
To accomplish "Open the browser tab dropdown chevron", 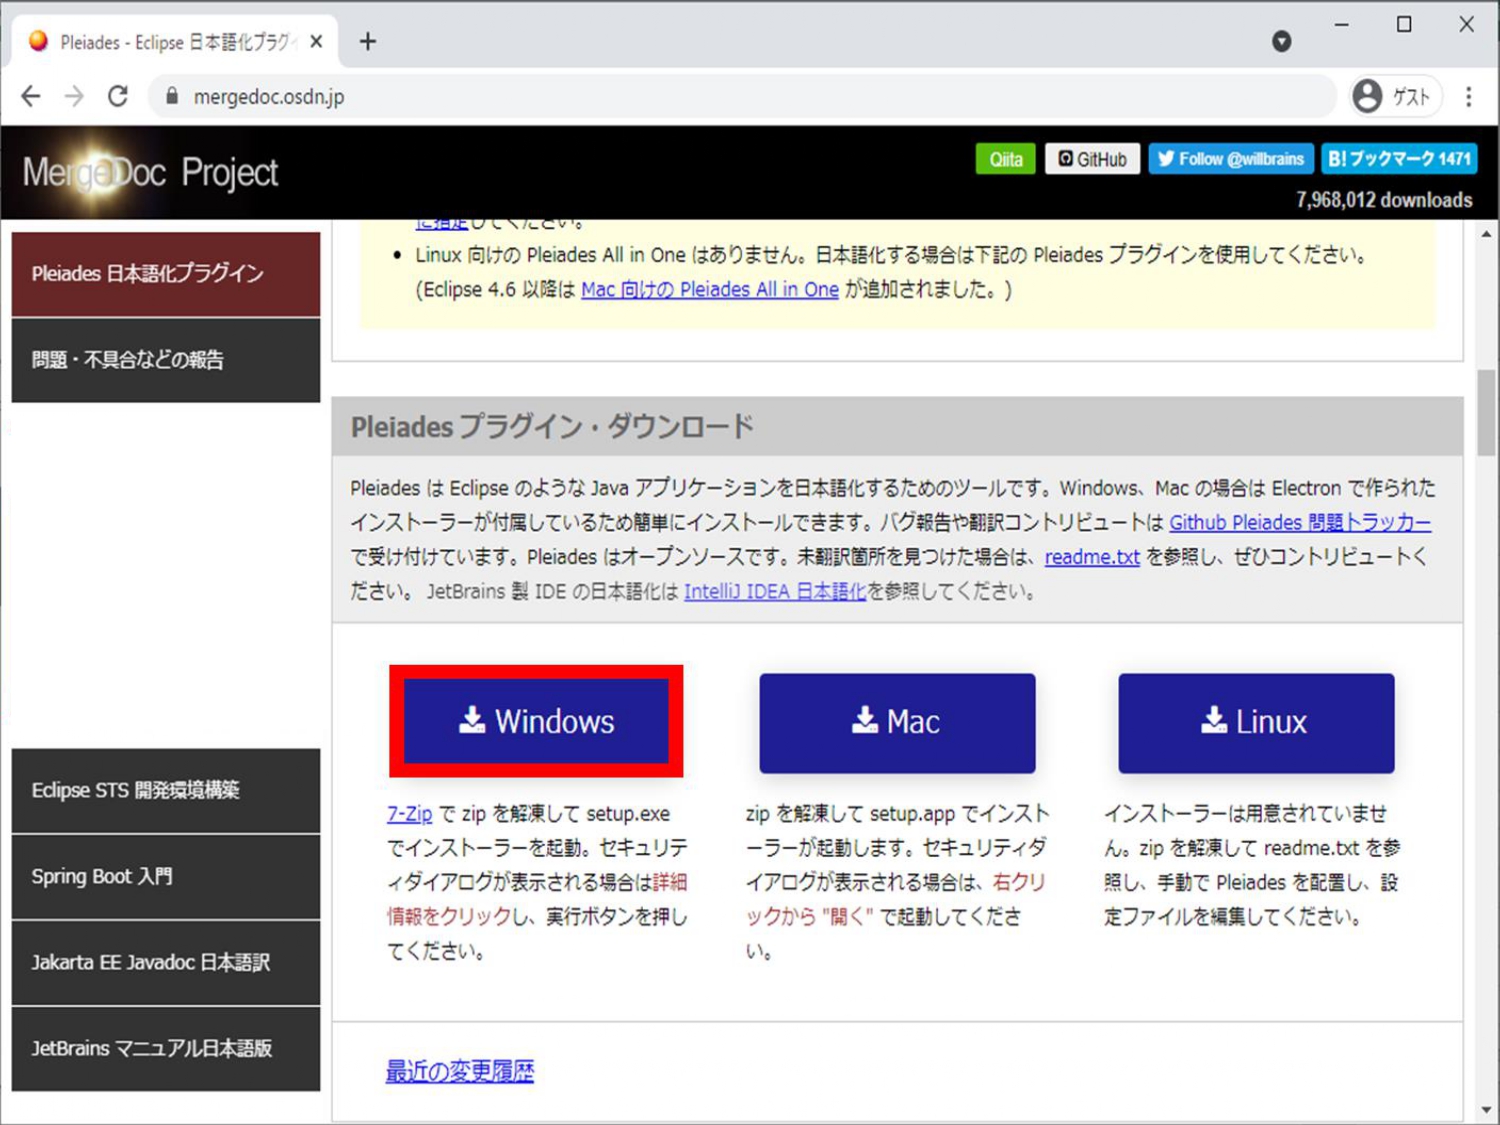I will (x=1281, y=41).
